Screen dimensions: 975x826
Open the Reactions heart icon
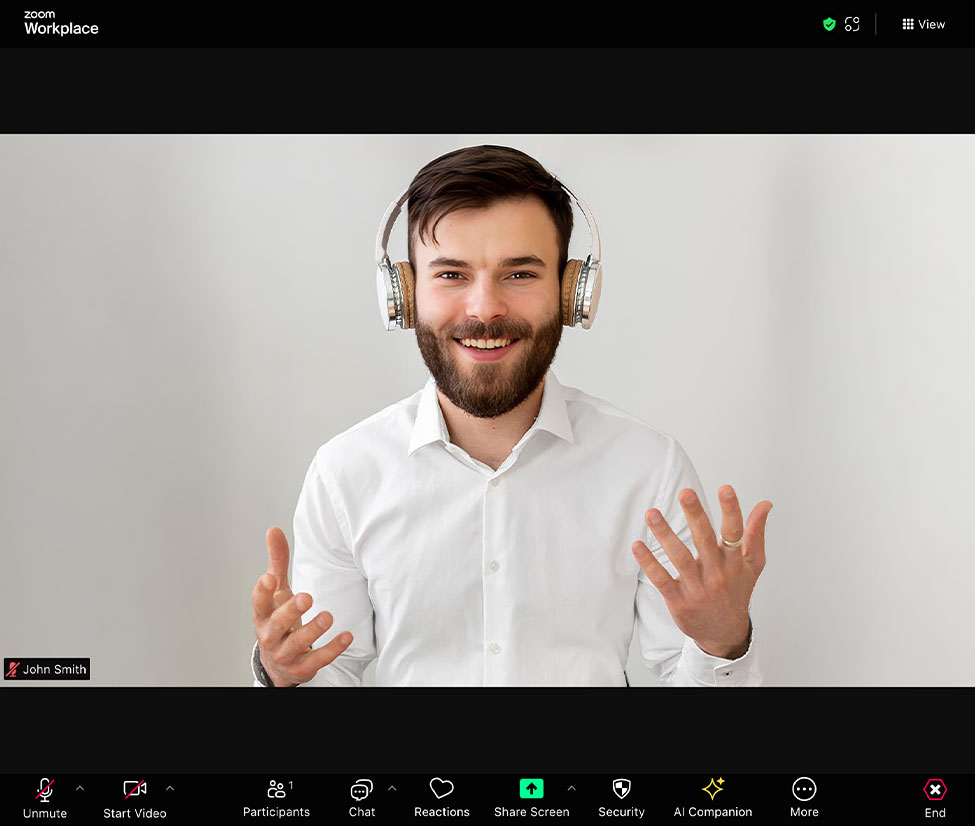point(441,789)
